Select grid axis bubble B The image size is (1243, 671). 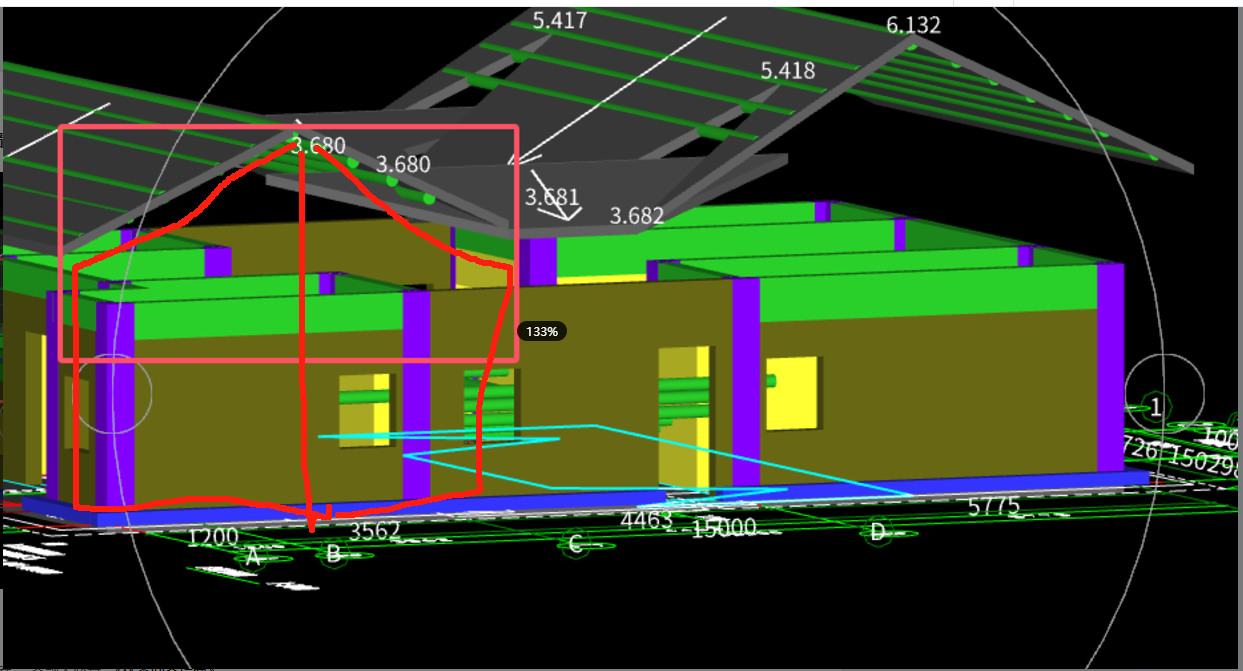tap(334, 554)
